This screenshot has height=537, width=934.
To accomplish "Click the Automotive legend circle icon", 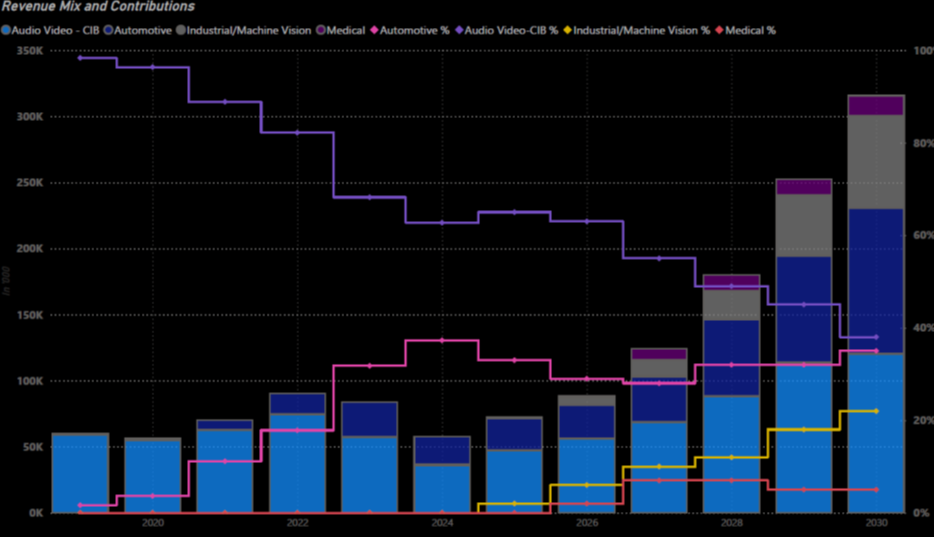I will tap(109, 30).
